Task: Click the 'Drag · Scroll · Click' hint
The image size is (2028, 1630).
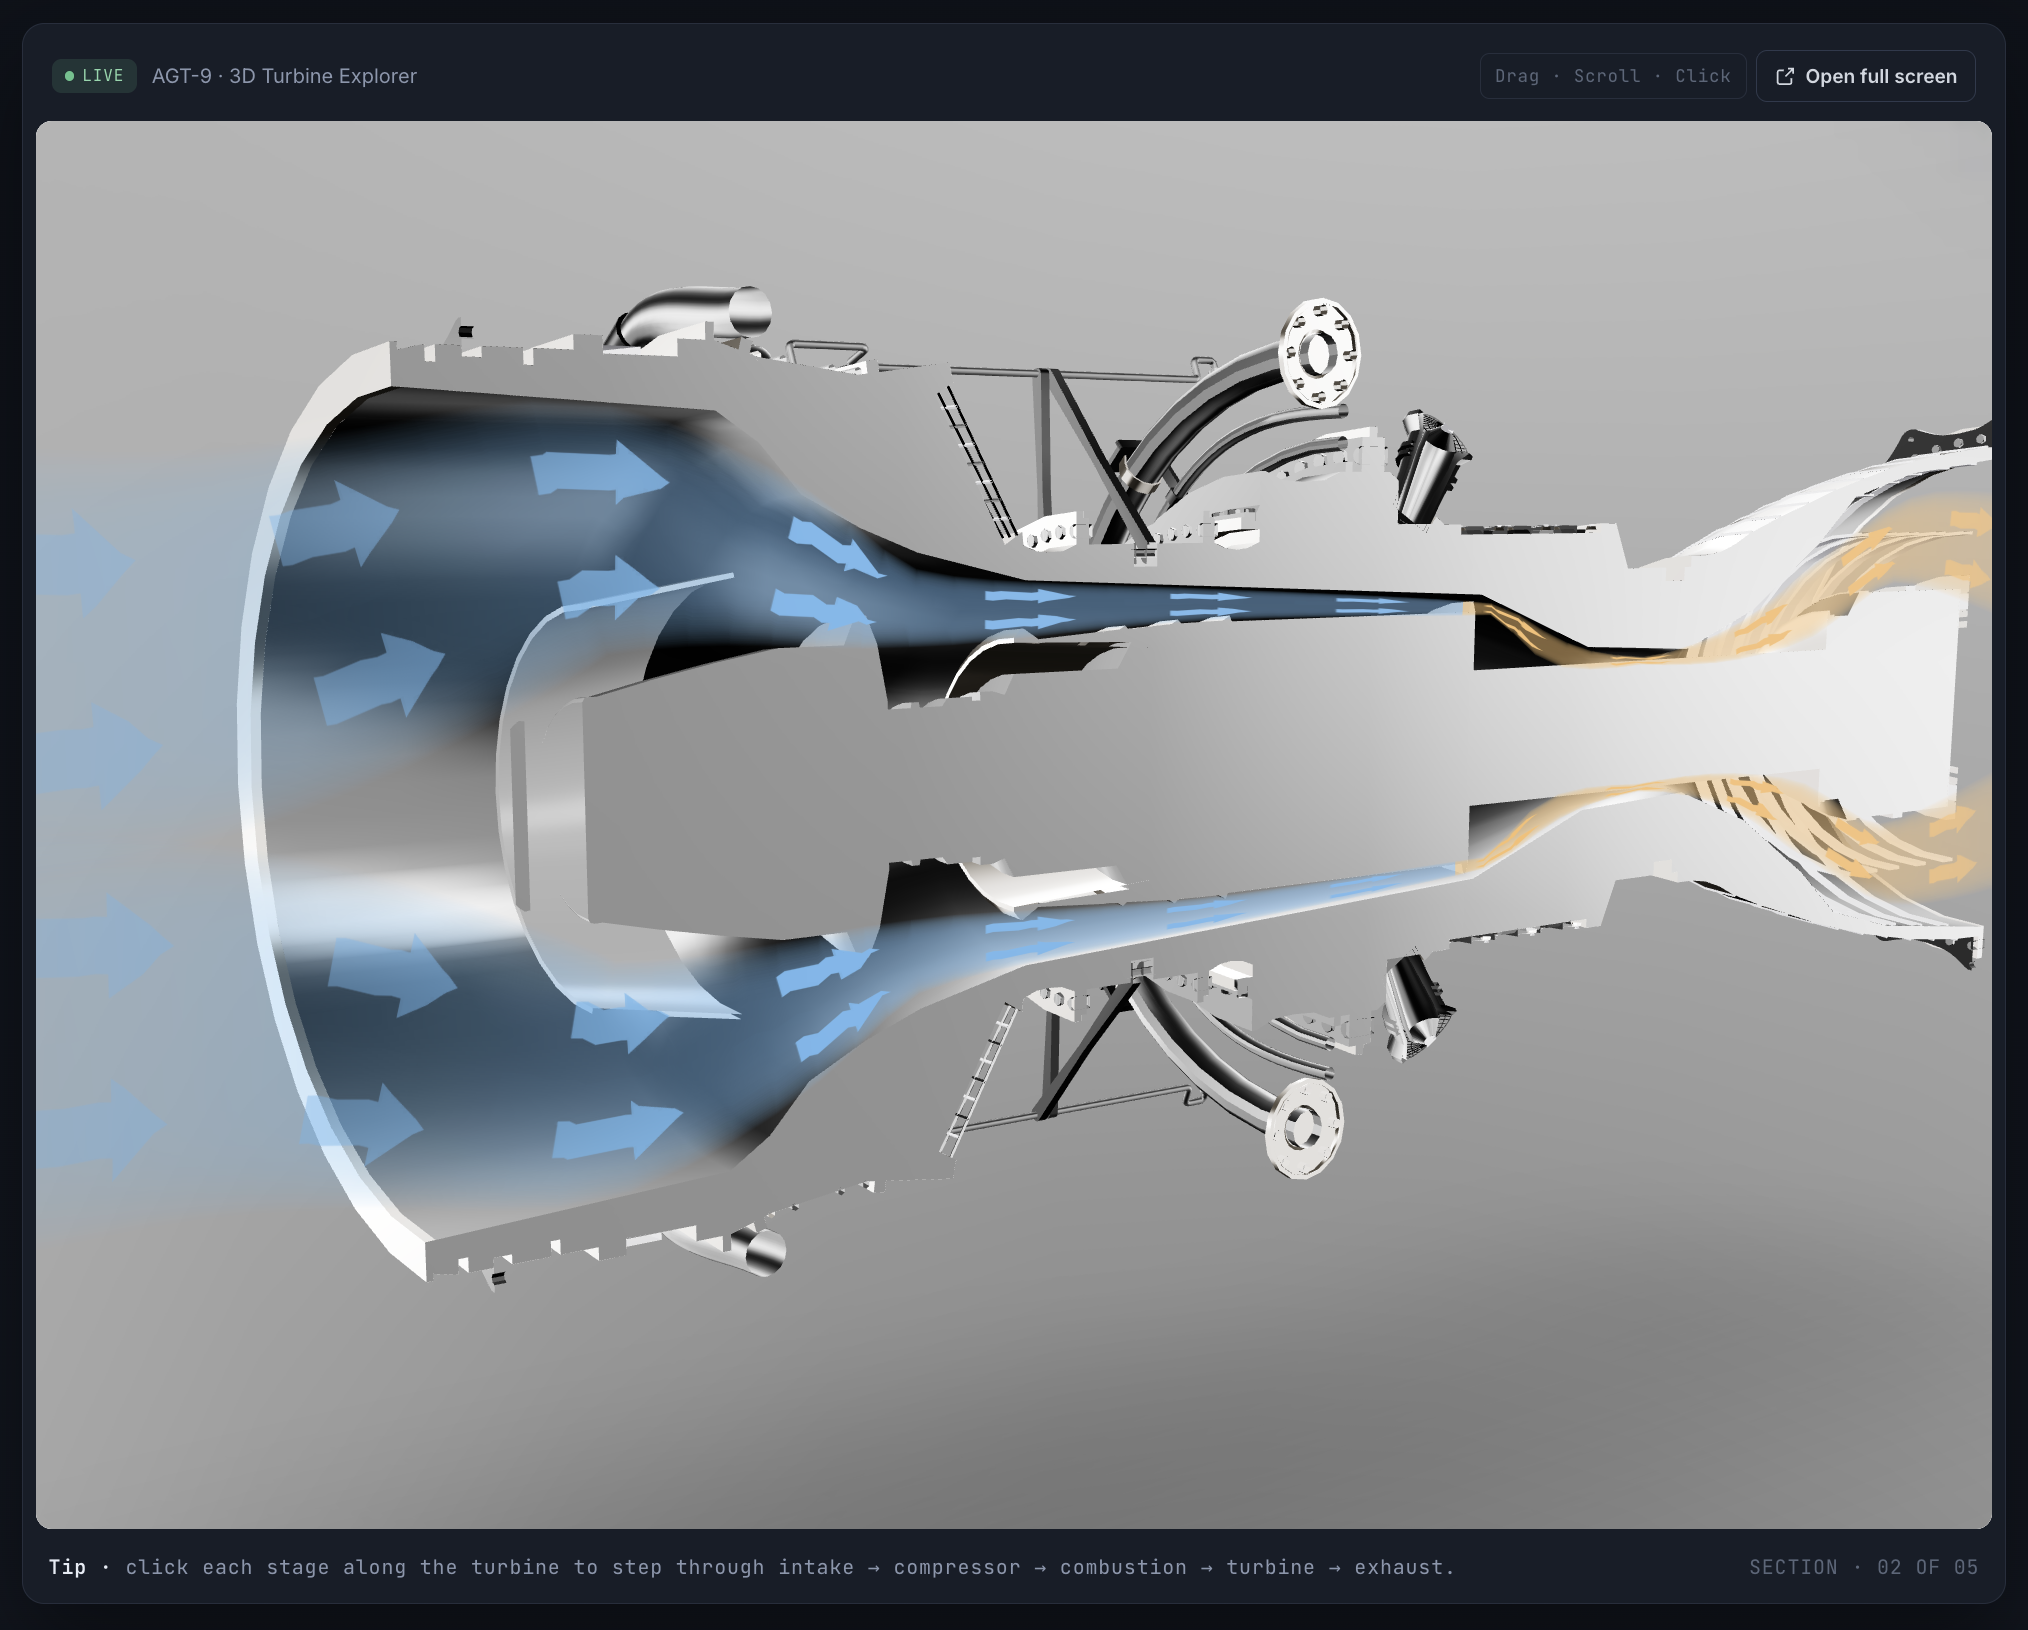Action: 1612,76
